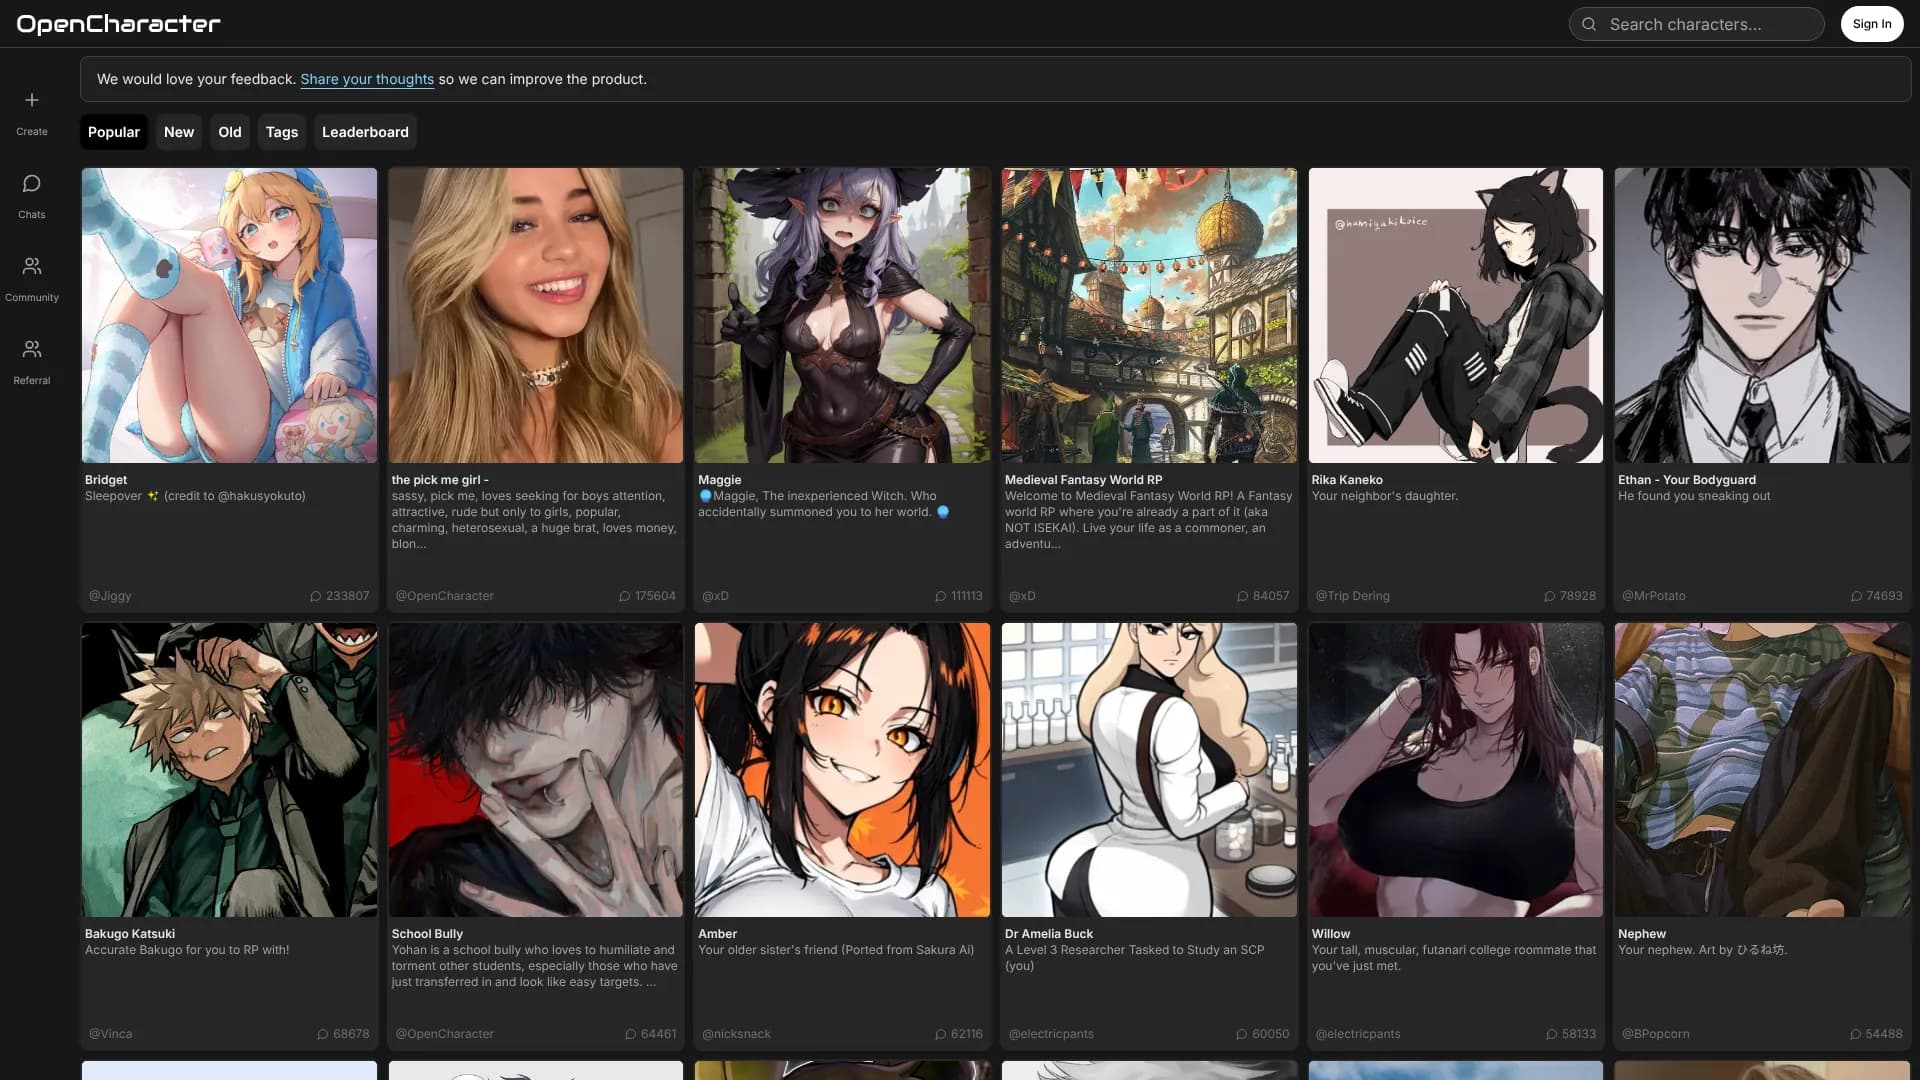Follow the Share your thoughts link
The height and width of the screenshot is (1080, 1920).
click(x=367, y=79)
